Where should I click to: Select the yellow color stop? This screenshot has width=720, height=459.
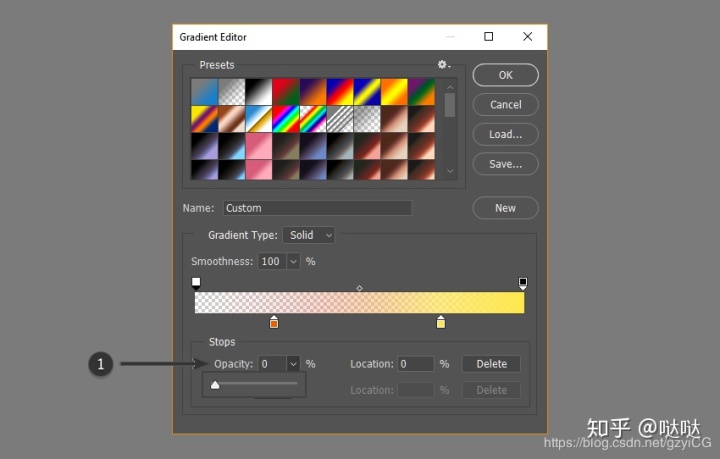[441, 322]
